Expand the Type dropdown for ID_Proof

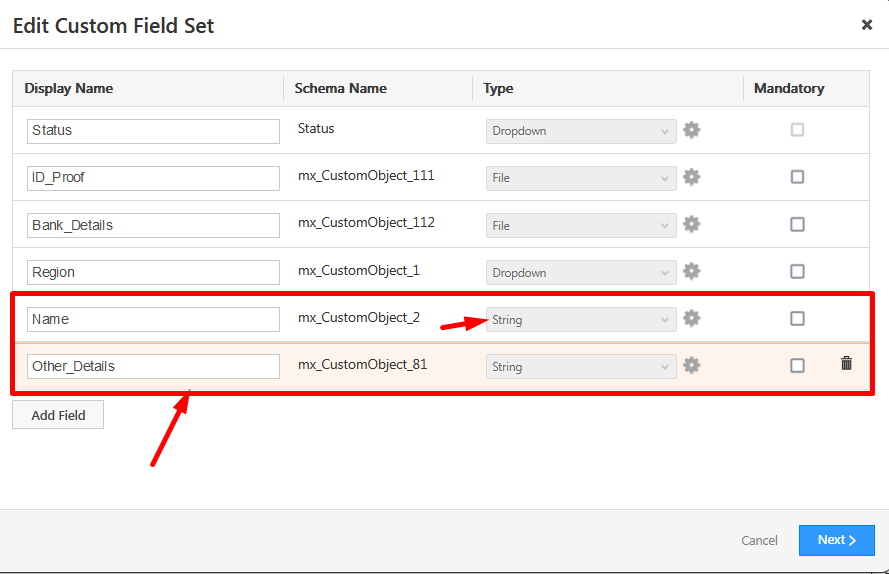click(x=580, y=178)
